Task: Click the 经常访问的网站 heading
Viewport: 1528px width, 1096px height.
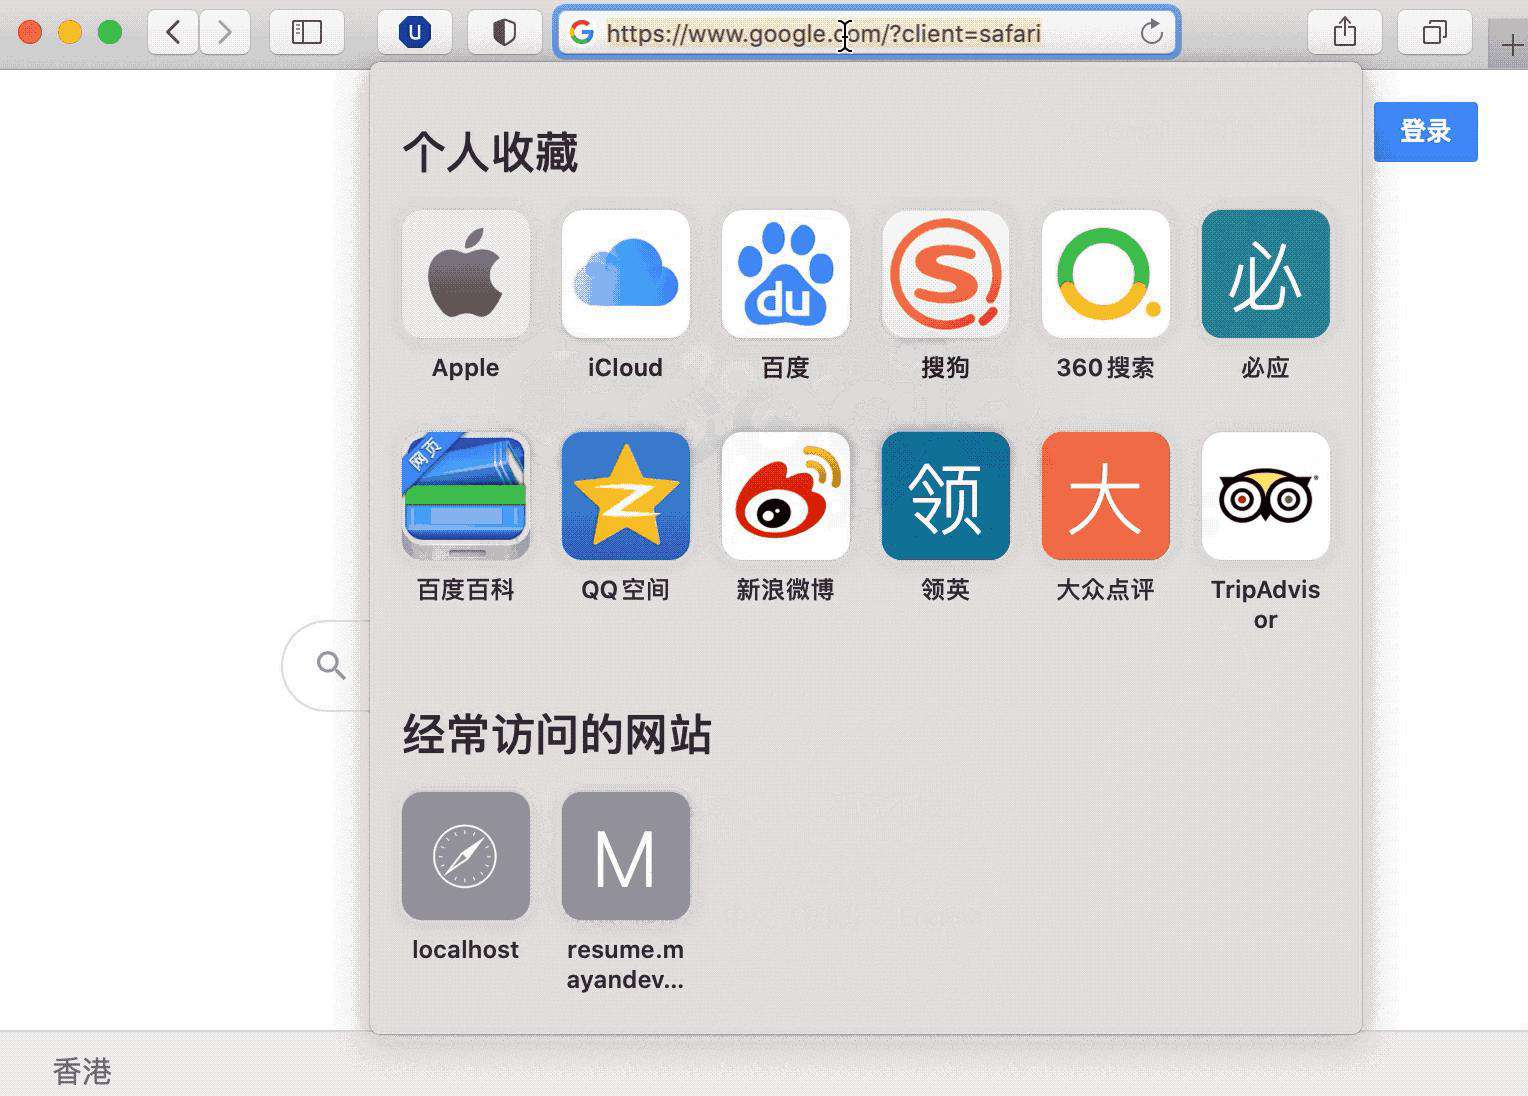Action: coord(557,735)
